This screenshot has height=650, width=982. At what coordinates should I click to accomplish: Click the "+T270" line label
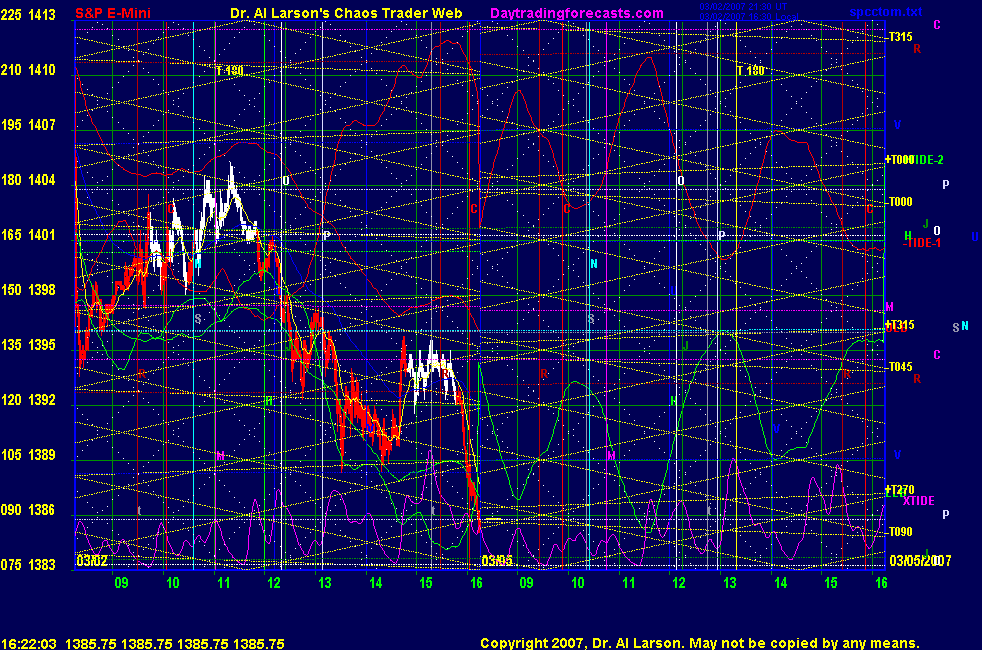[x=900, y=490]
